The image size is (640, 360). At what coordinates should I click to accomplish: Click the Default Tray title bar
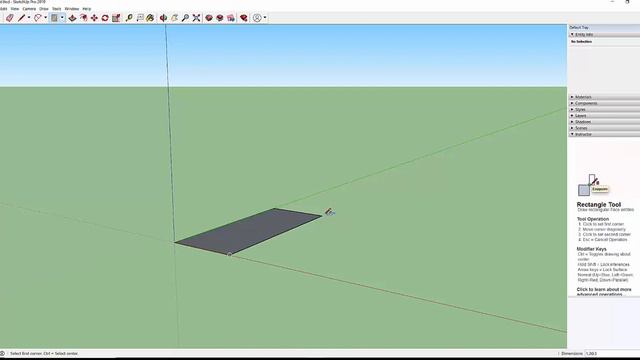[604, 27]
